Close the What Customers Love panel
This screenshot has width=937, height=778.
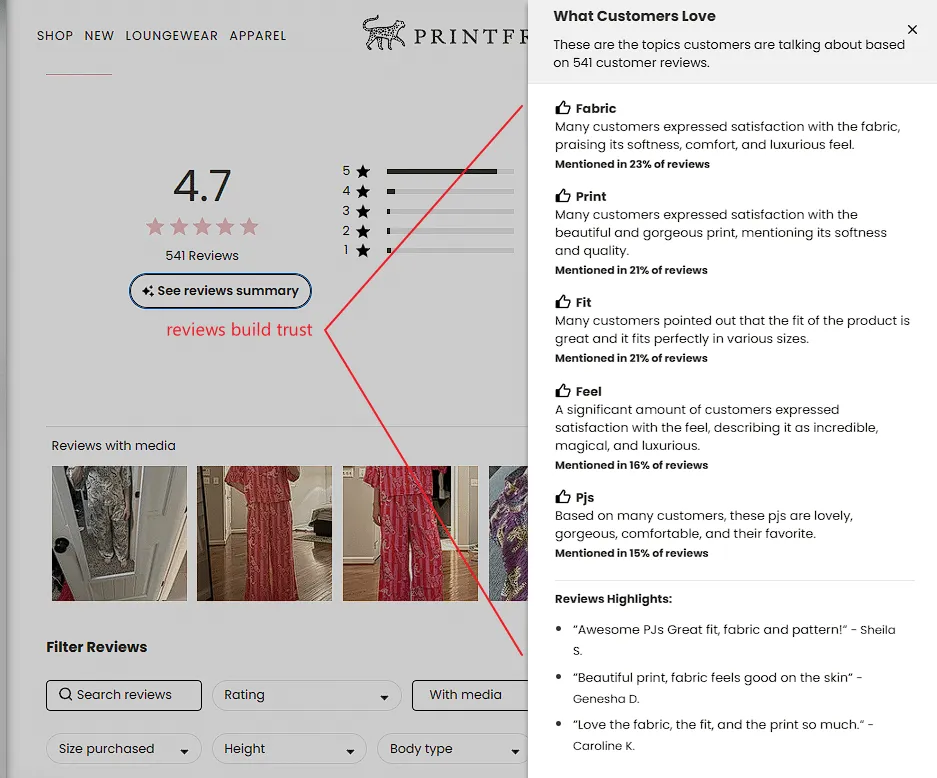(x=912, y=30)
